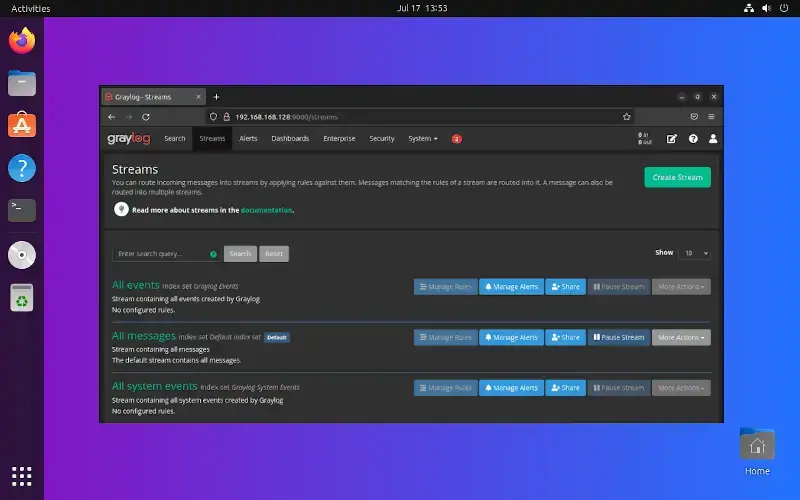Select the Graylog - Streams browser tab

click(x=153, y=97)
